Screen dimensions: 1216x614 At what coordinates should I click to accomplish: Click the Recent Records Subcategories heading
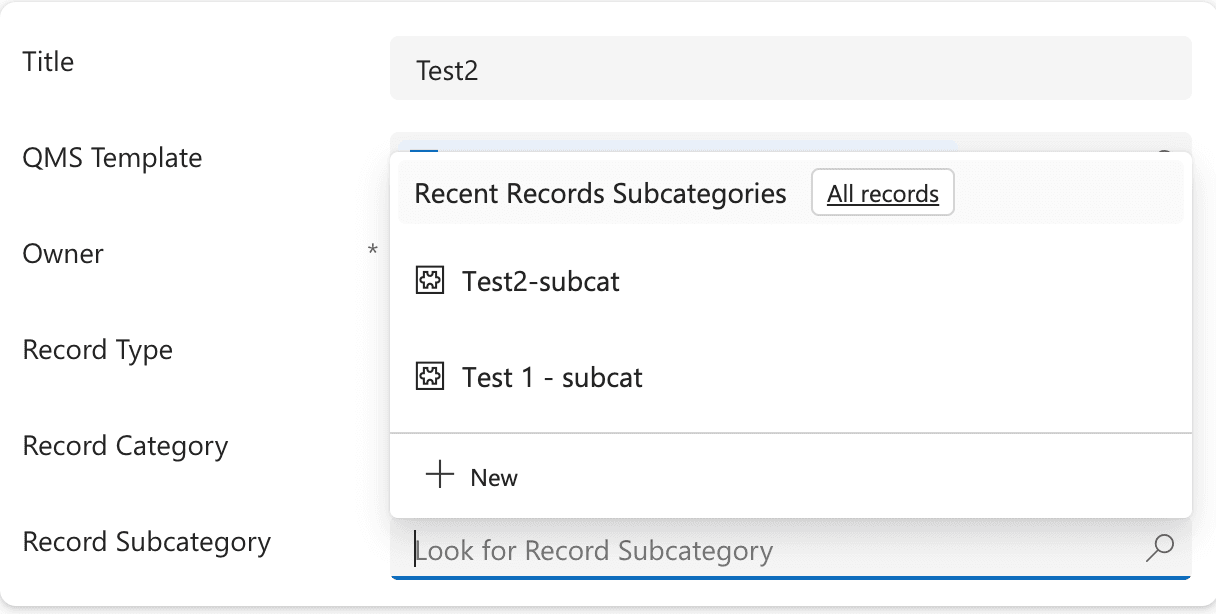tap(600, 193)
